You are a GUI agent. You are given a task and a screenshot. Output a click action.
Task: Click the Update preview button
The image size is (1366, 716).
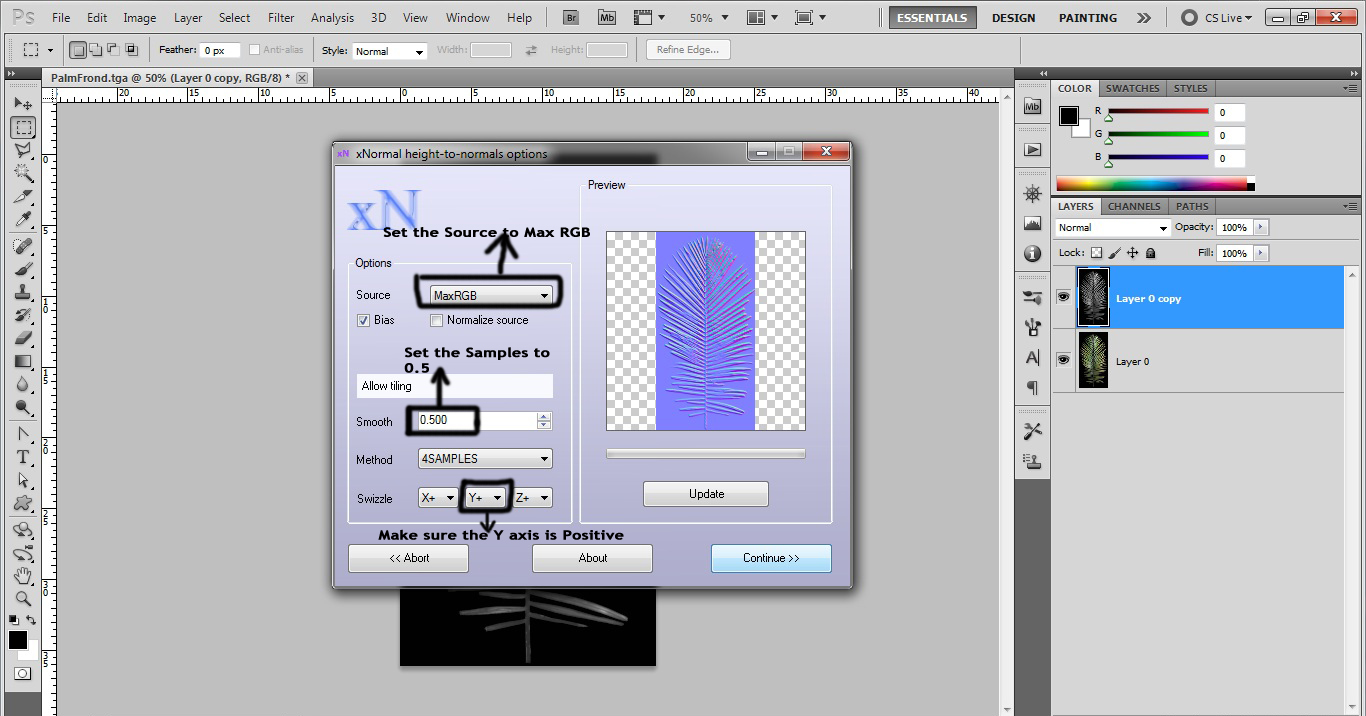point(706,494)
